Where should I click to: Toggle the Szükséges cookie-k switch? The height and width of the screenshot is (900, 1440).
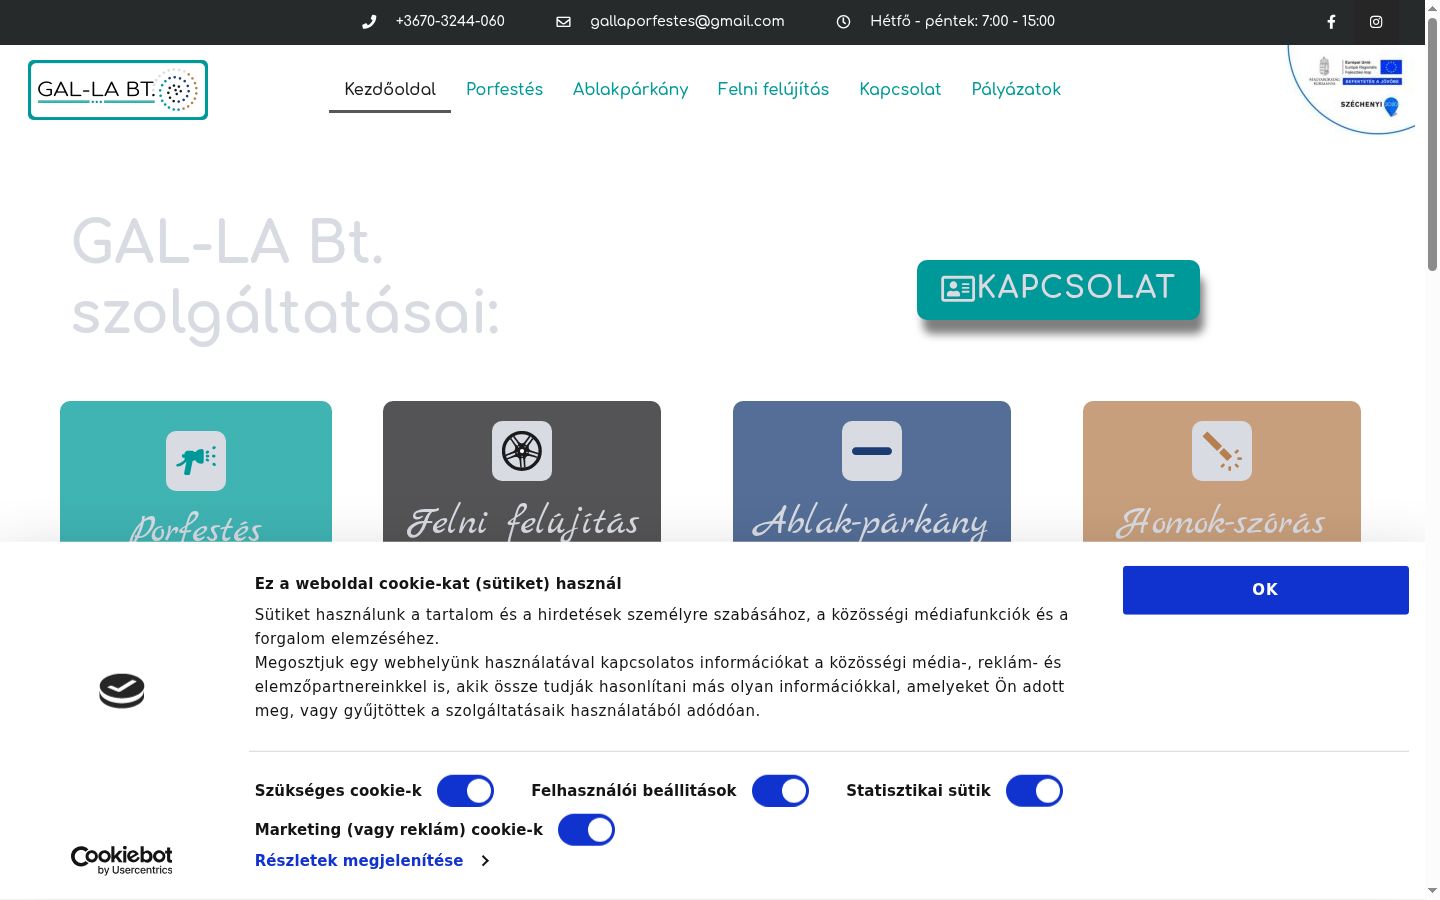pyautogui.click(x=465, y=791)
